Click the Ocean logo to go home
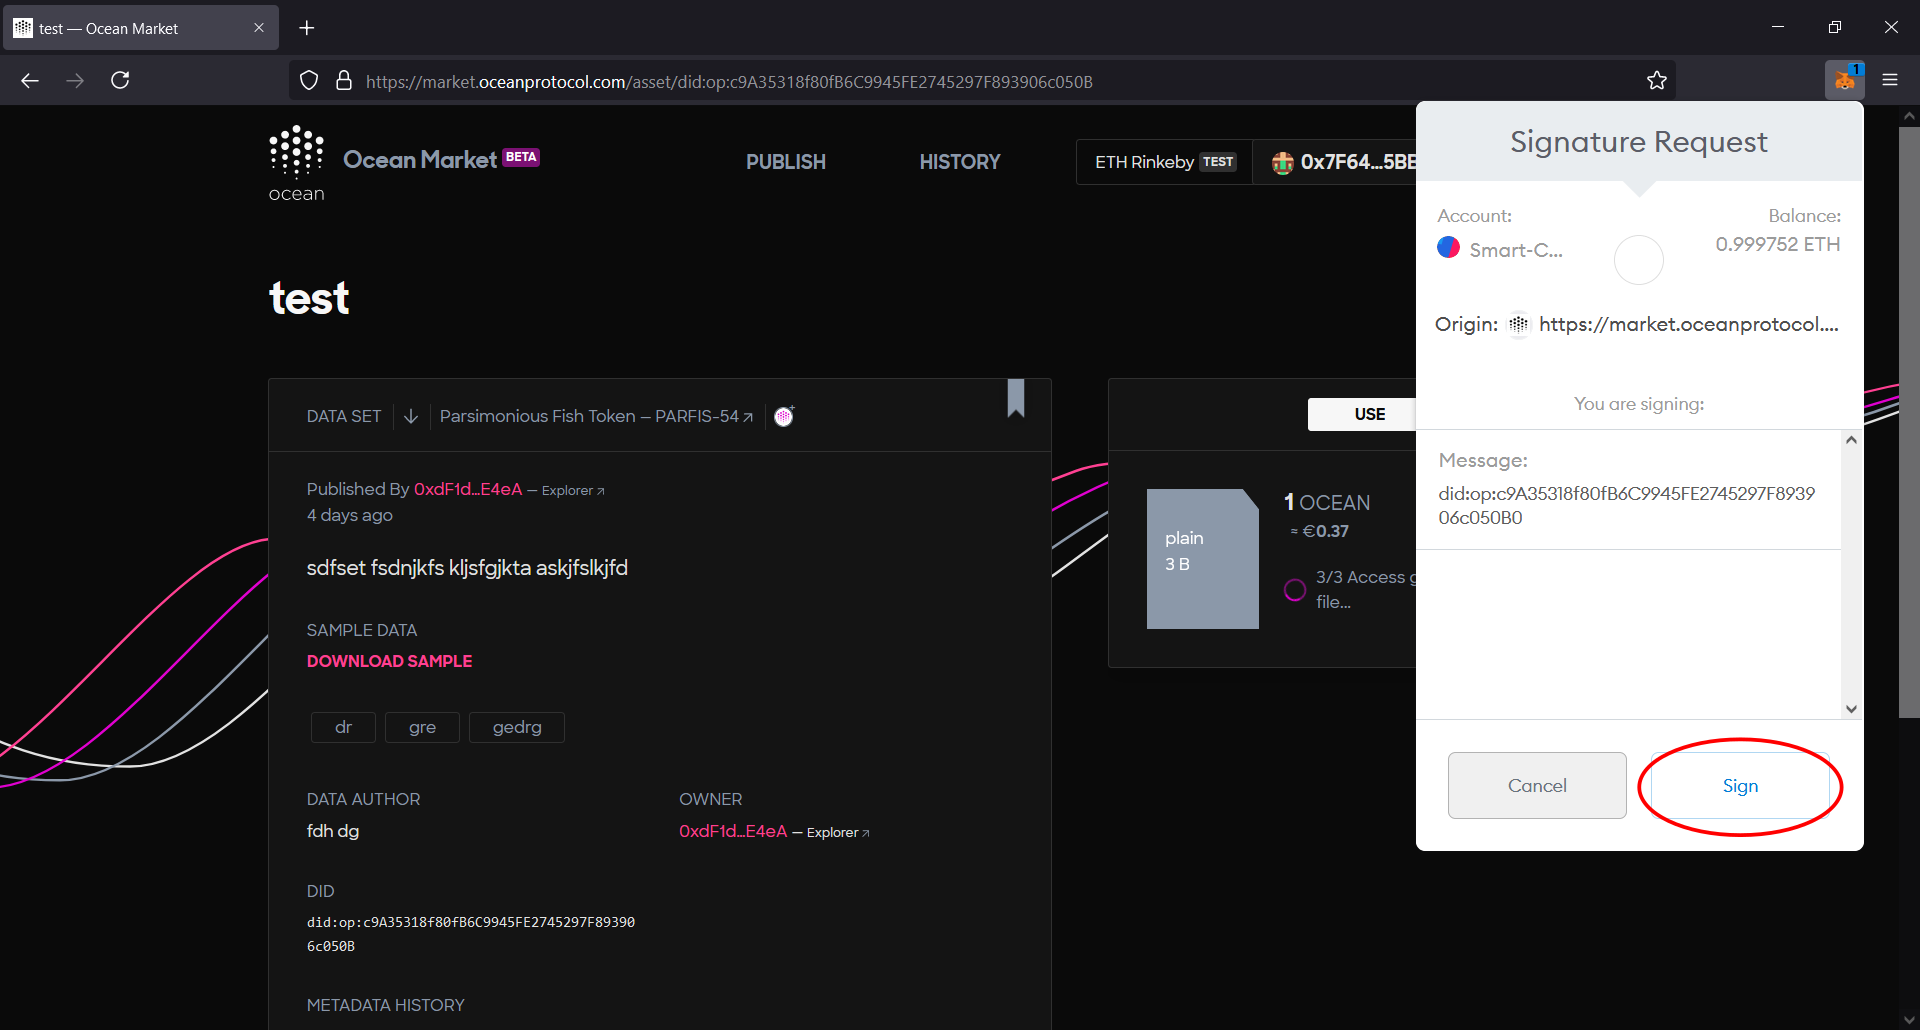Image resolution: width=1920 pixels, height=1030 pixels. pyautogui.click(x=296, y=164)
